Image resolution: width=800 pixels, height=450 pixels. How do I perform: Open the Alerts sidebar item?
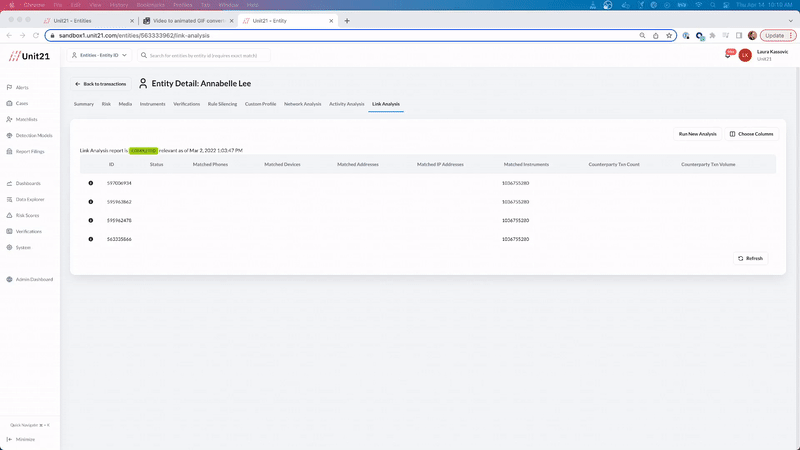tap(18, 87)
